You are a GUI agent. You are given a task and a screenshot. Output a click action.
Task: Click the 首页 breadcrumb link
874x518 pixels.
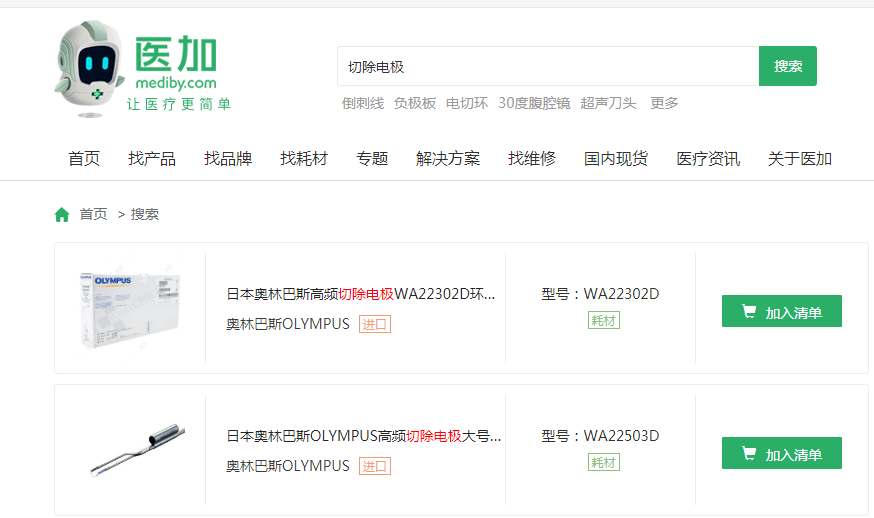tap(93, 214)
